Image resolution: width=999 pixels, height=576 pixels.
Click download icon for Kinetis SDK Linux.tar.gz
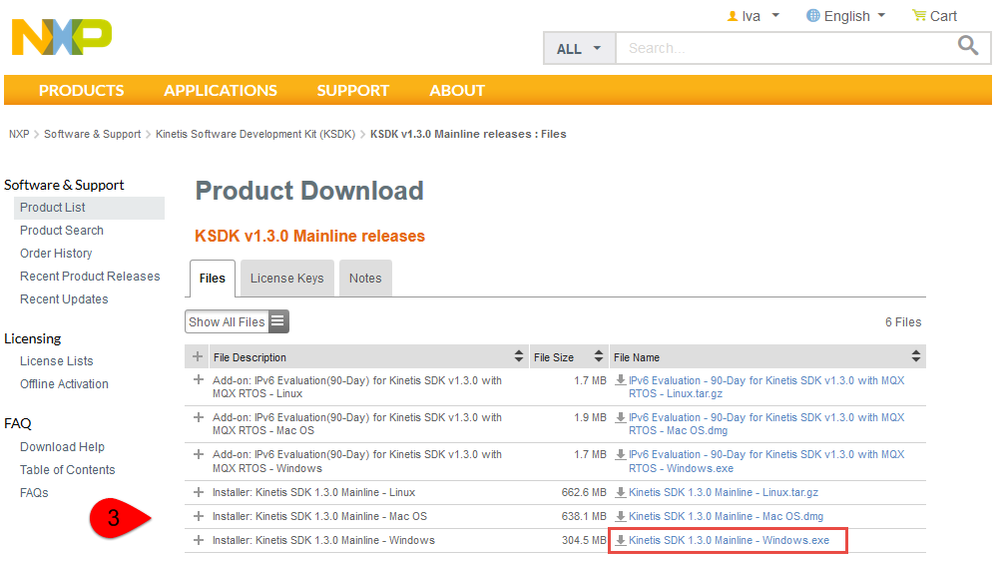[x=620, y=493]
